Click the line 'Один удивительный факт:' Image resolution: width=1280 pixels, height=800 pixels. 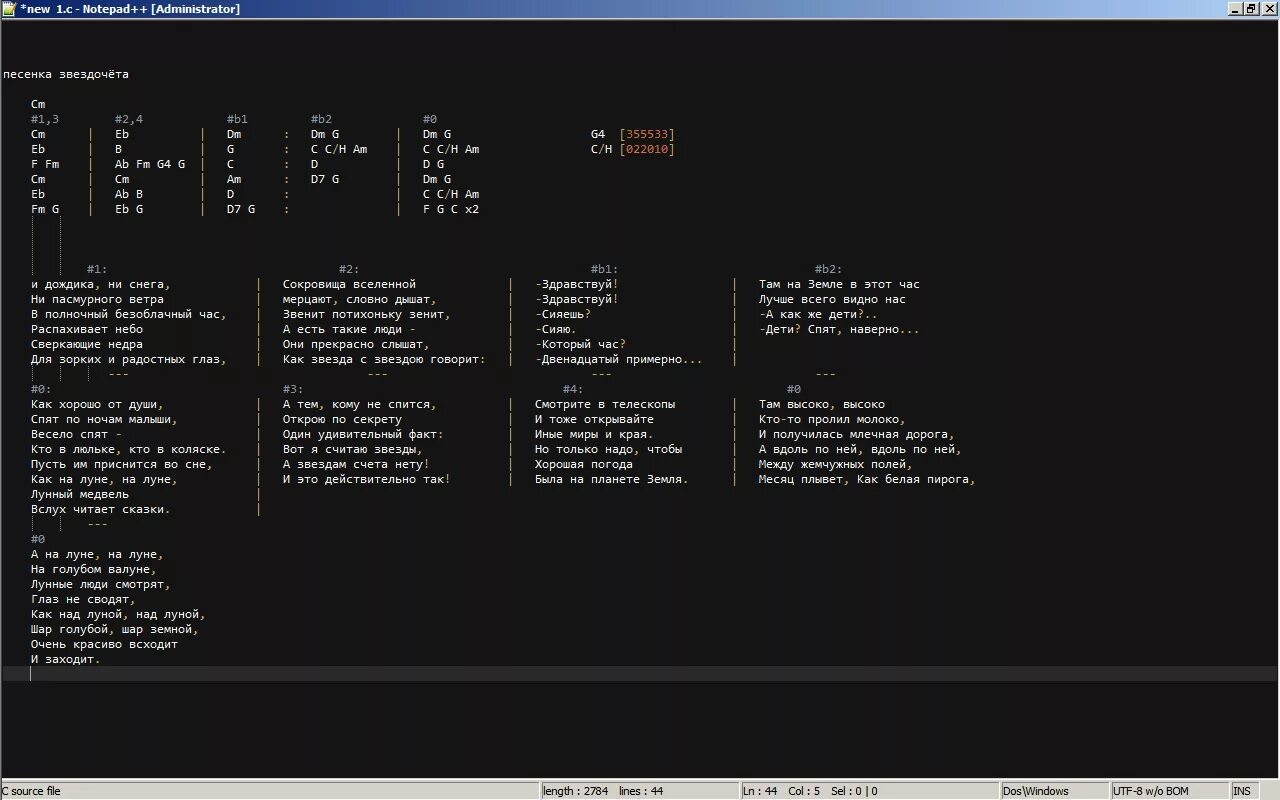pyautogui.click(x=363, y=434)
